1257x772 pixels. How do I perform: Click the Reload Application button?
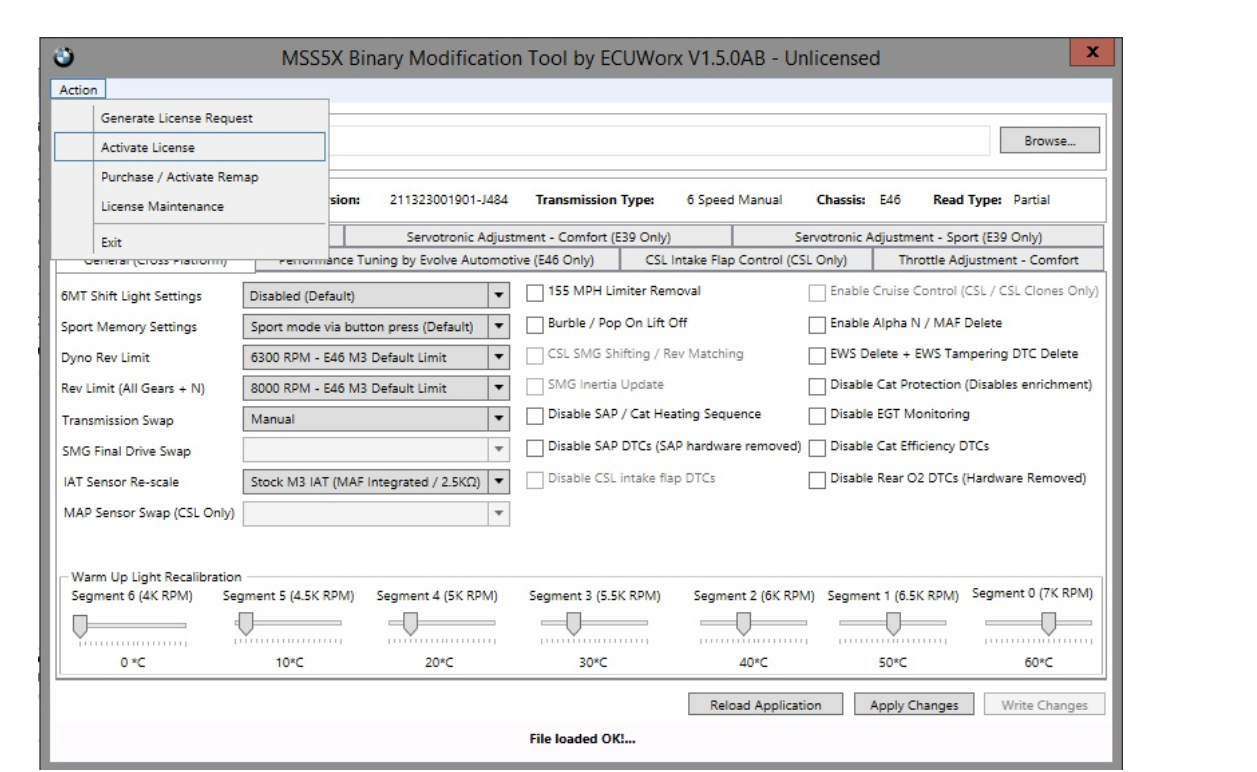765,705
